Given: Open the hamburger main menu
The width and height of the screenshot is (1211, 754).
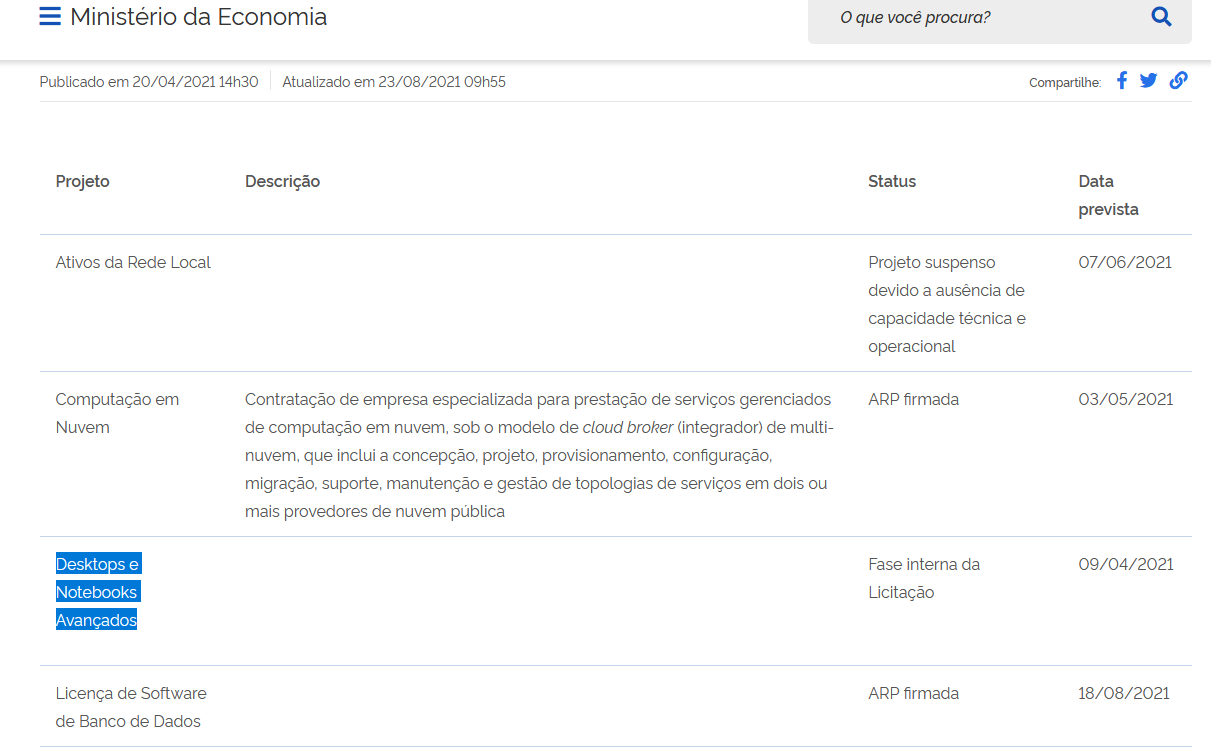Looking at the screenshot, I should 50,17.
